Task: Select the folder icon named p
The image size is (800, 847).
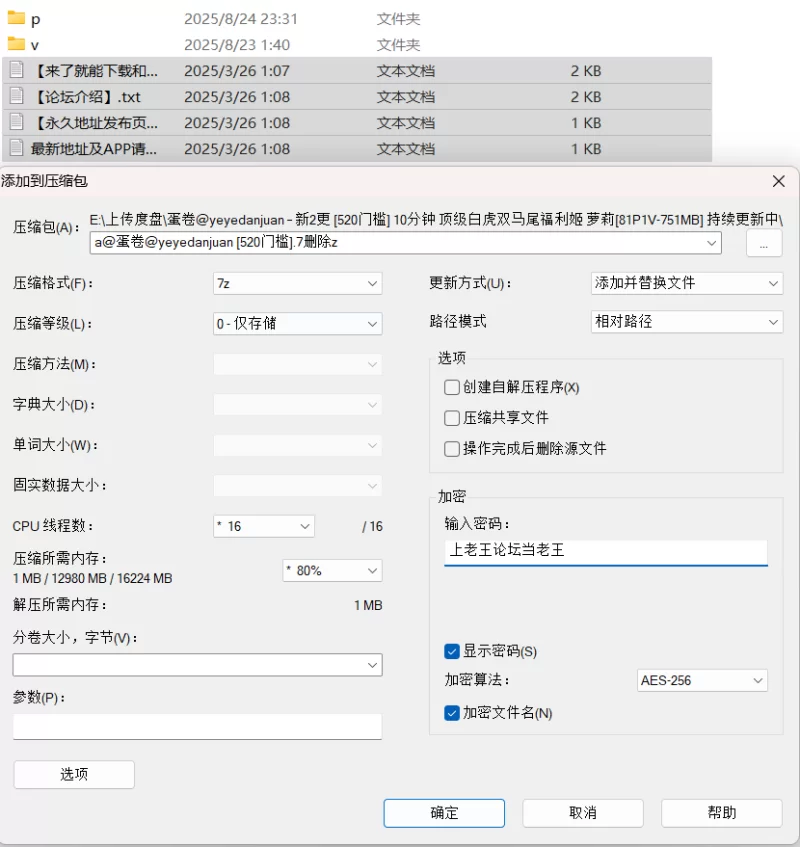Action: coord(16,18)
